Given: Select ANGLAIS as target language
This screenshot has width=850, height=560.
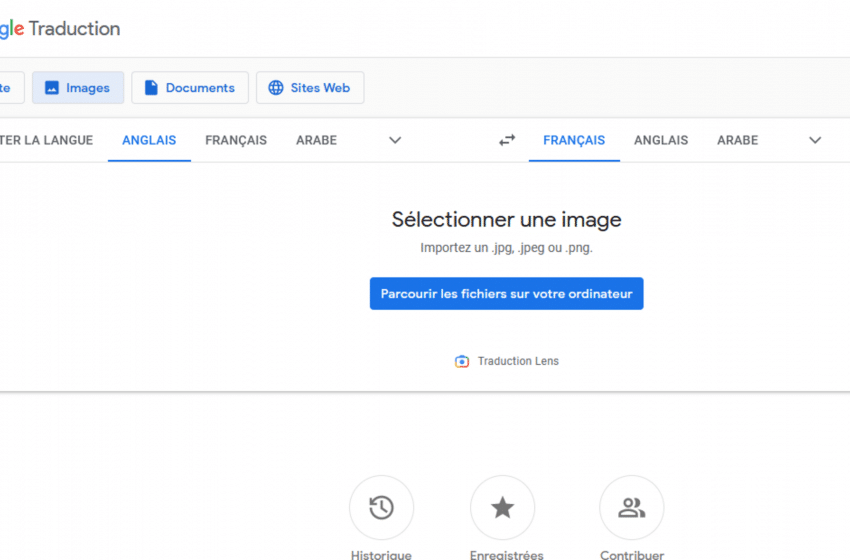Looking at the screenshot, I should click(x=661, y=140).
